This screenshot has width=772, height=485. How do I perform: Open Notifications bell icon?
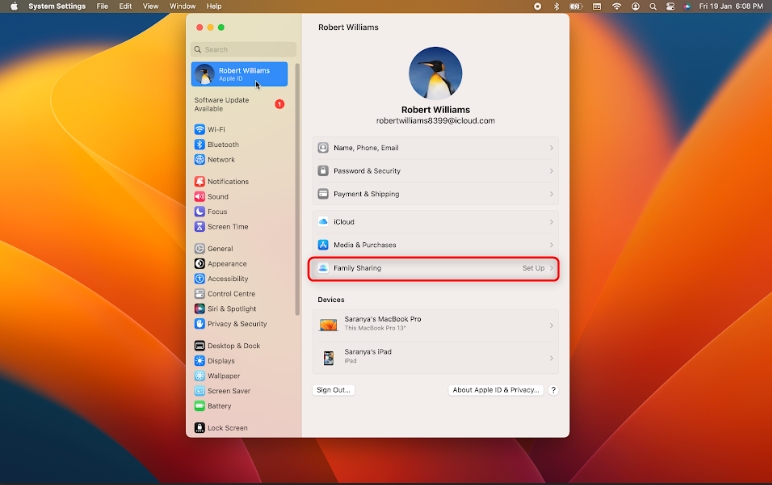coord(199,181)
